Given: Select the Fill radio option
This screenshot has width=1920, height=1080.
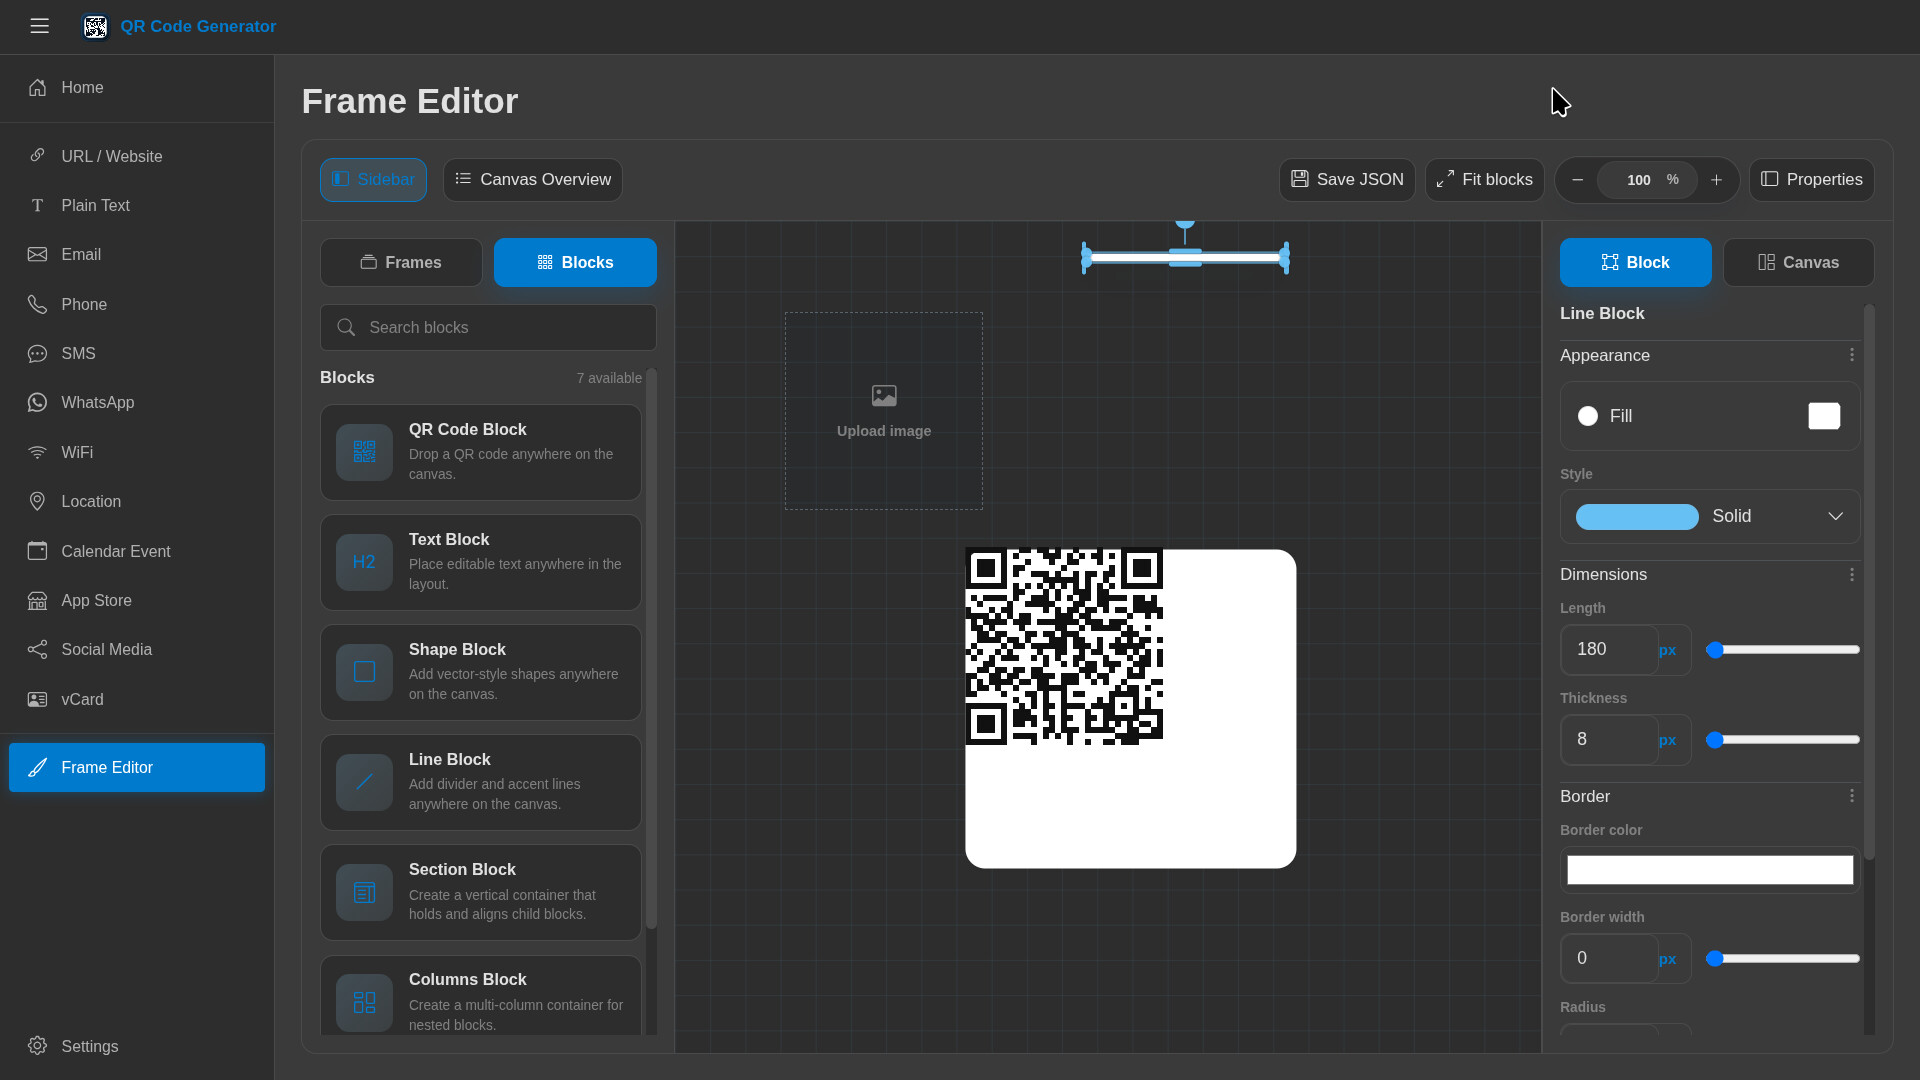Looking at the screenshot, I should [1588, 416].
